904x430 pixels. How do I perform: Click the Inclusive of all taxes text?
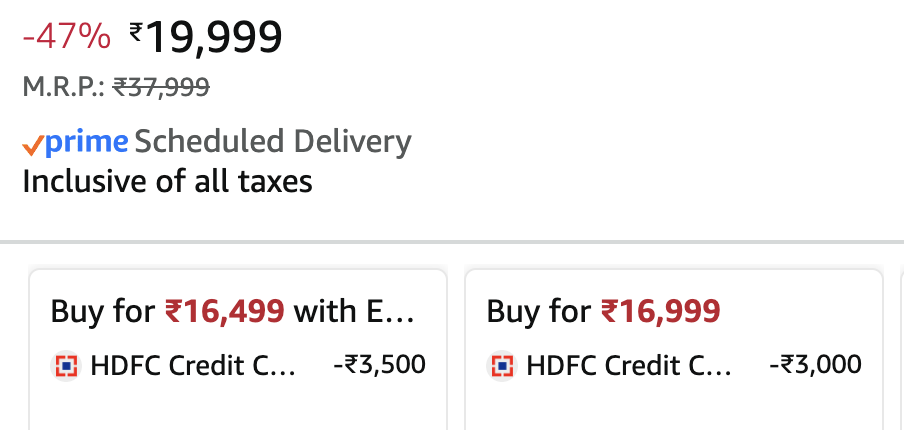click(x=167, y=182)
